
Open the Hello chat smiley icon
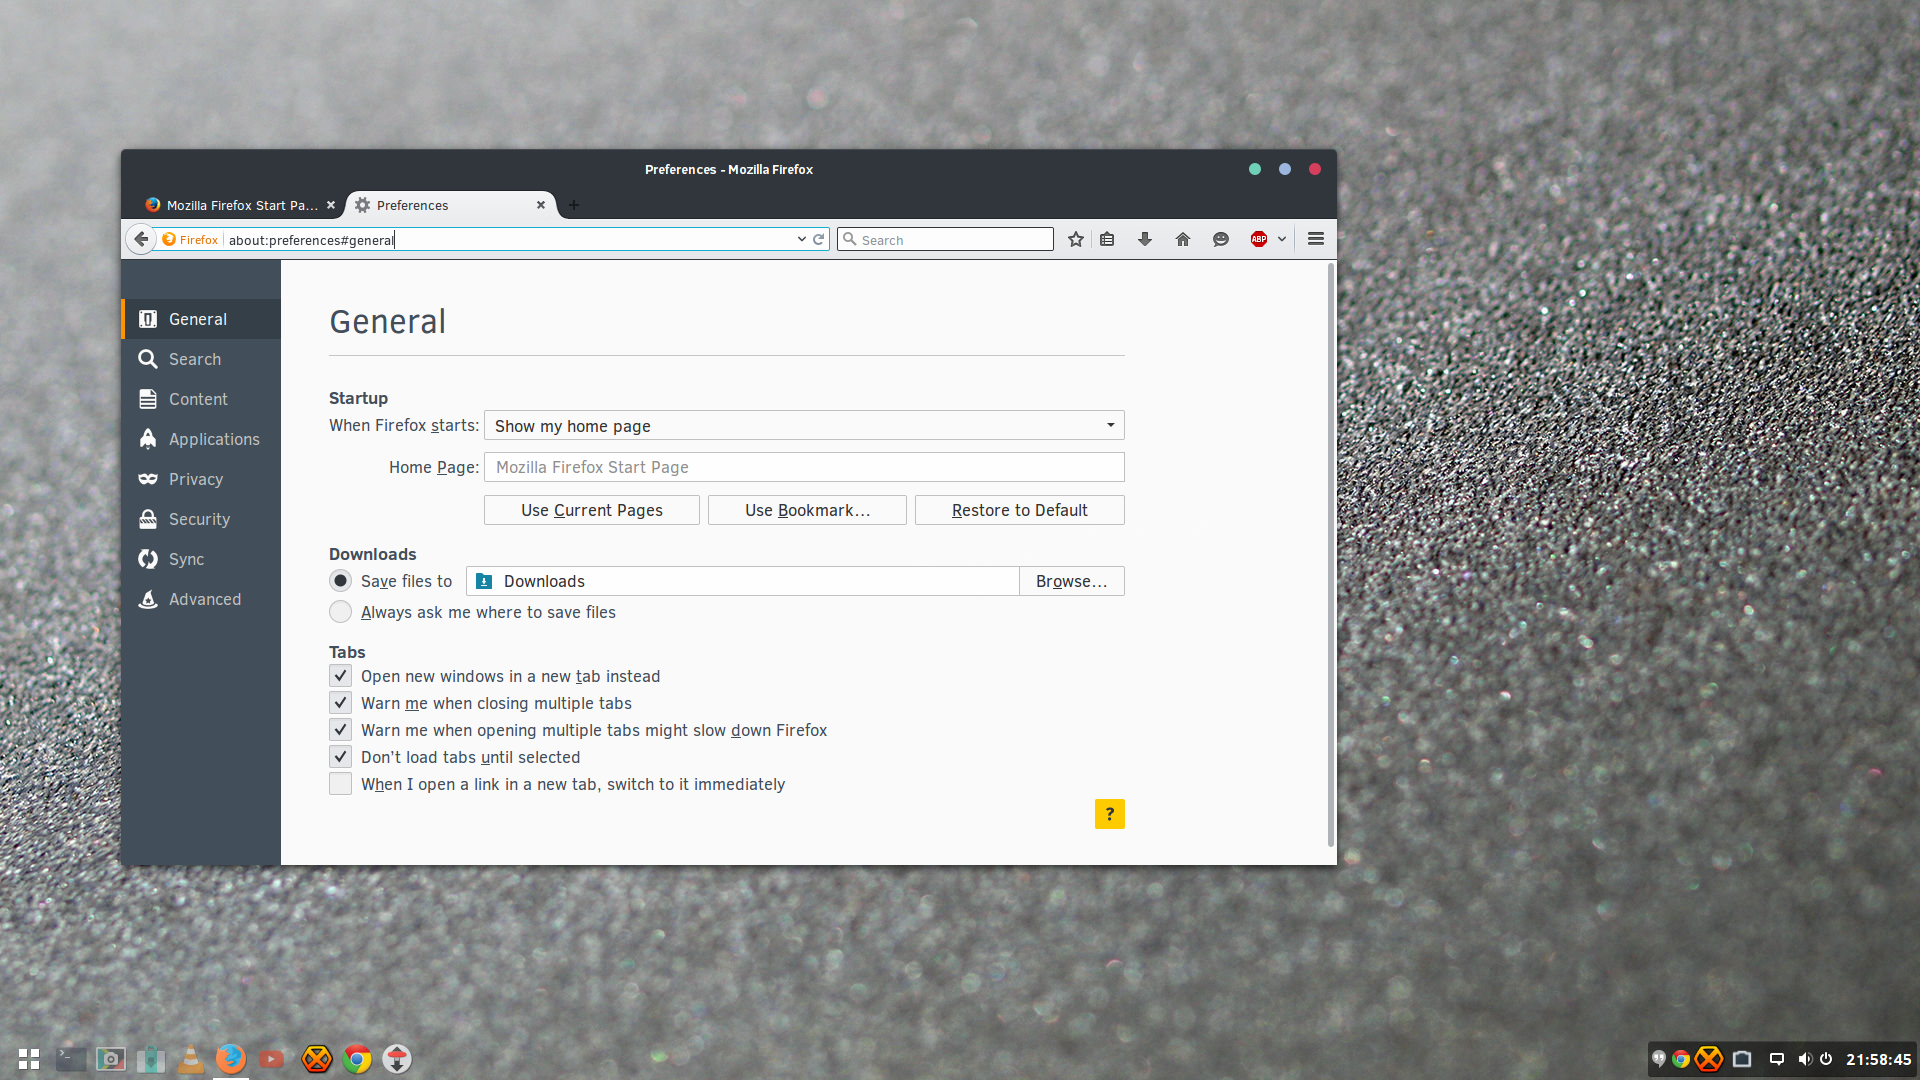pyautogui.click(x=1221, y=239)
